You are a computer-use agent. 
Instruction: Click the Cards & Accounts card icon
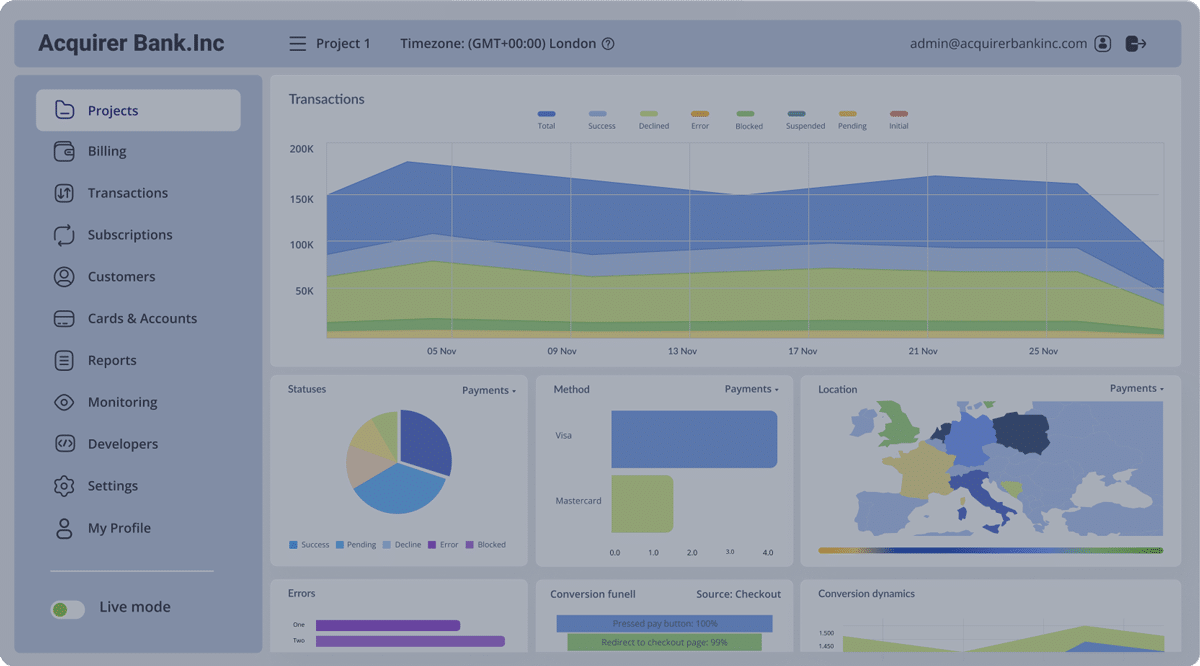[x=64, y=319]
